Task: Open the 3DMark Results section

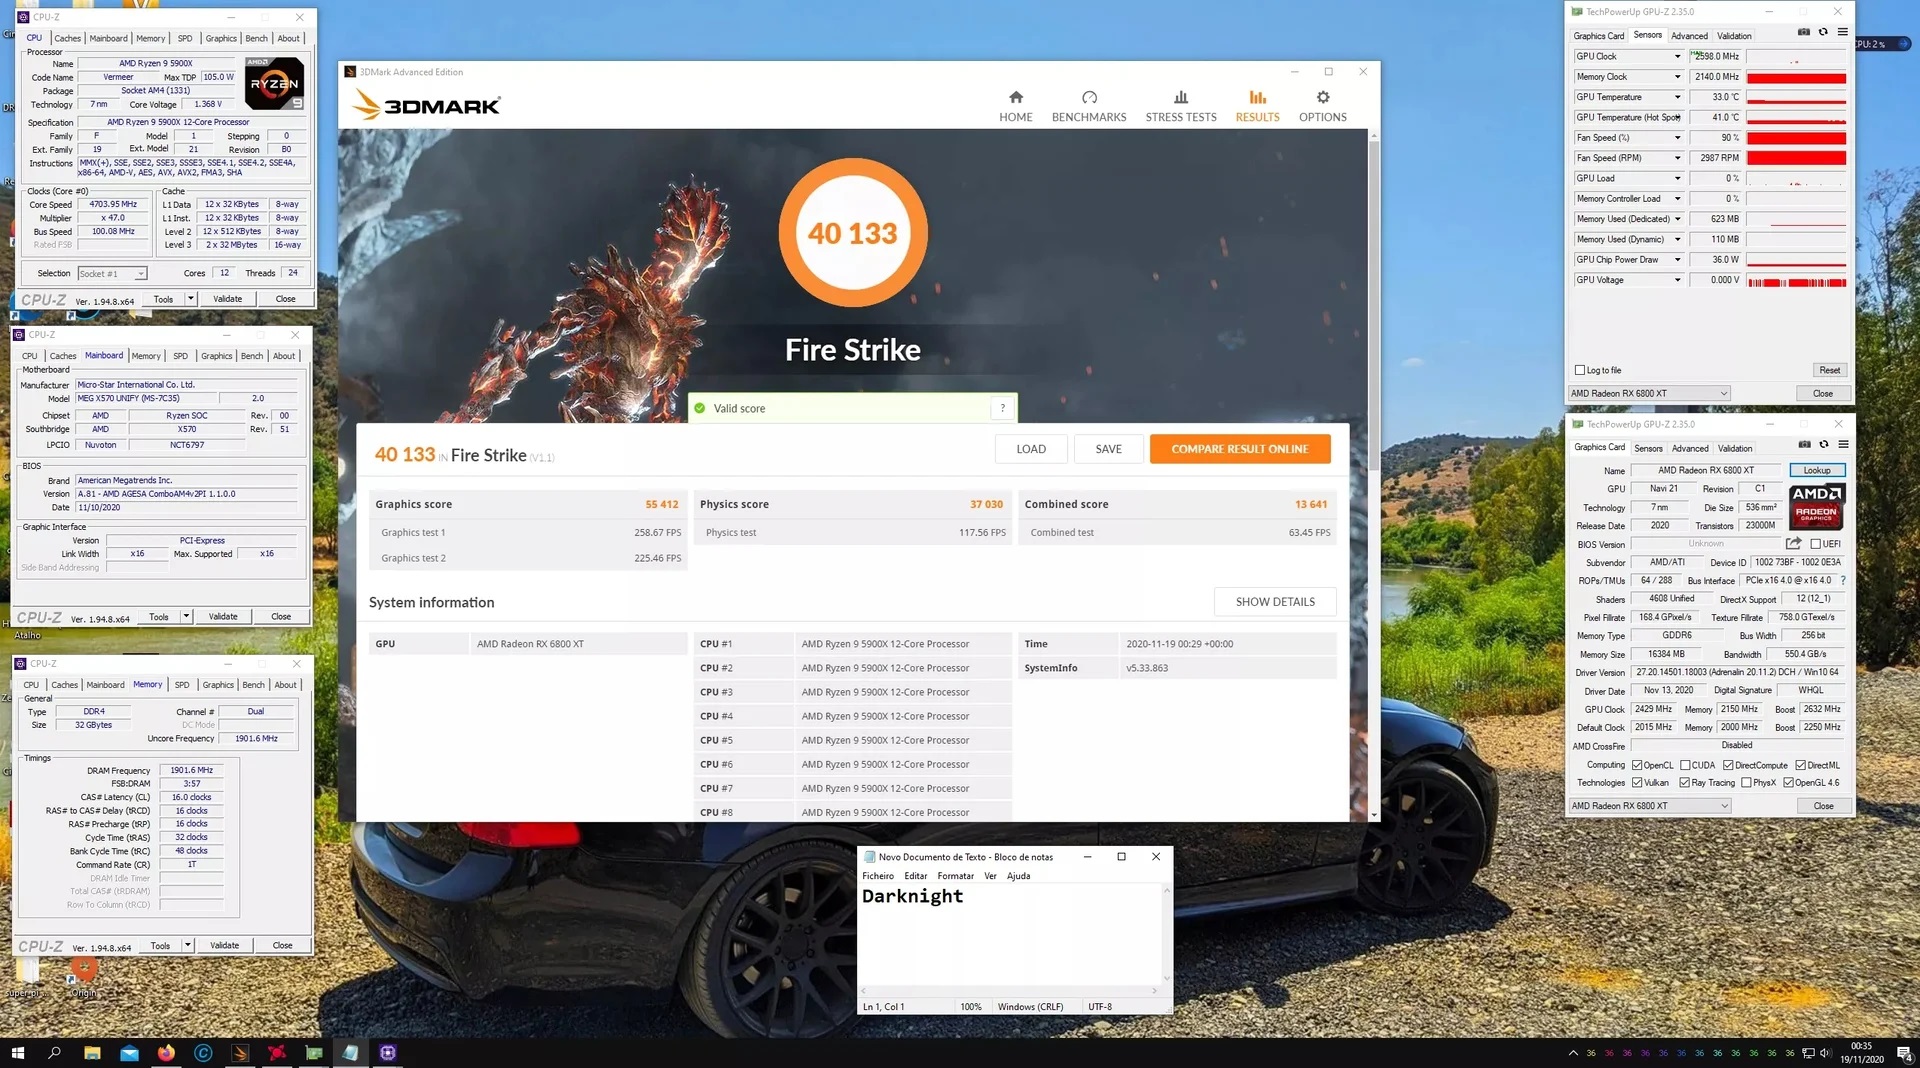Action: [1257, 105]
